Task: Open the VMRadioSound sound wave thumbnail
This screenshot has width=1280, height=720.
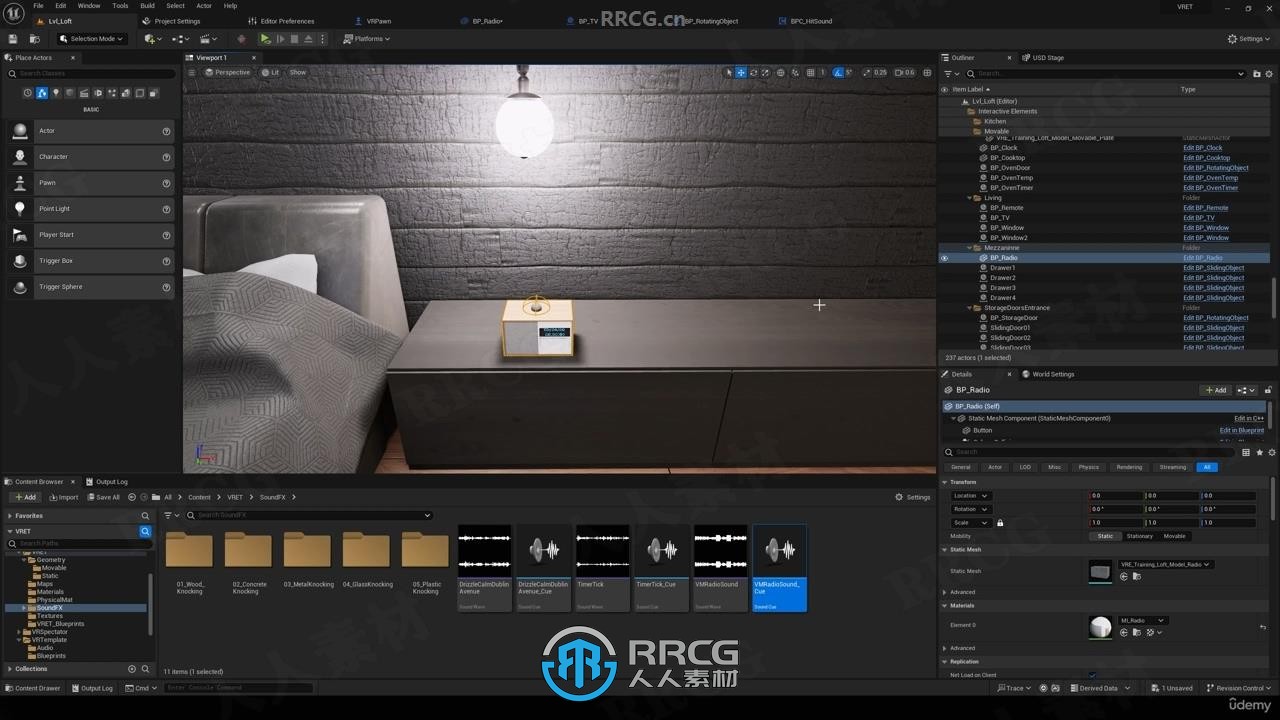Action: (x=721, y=551)
